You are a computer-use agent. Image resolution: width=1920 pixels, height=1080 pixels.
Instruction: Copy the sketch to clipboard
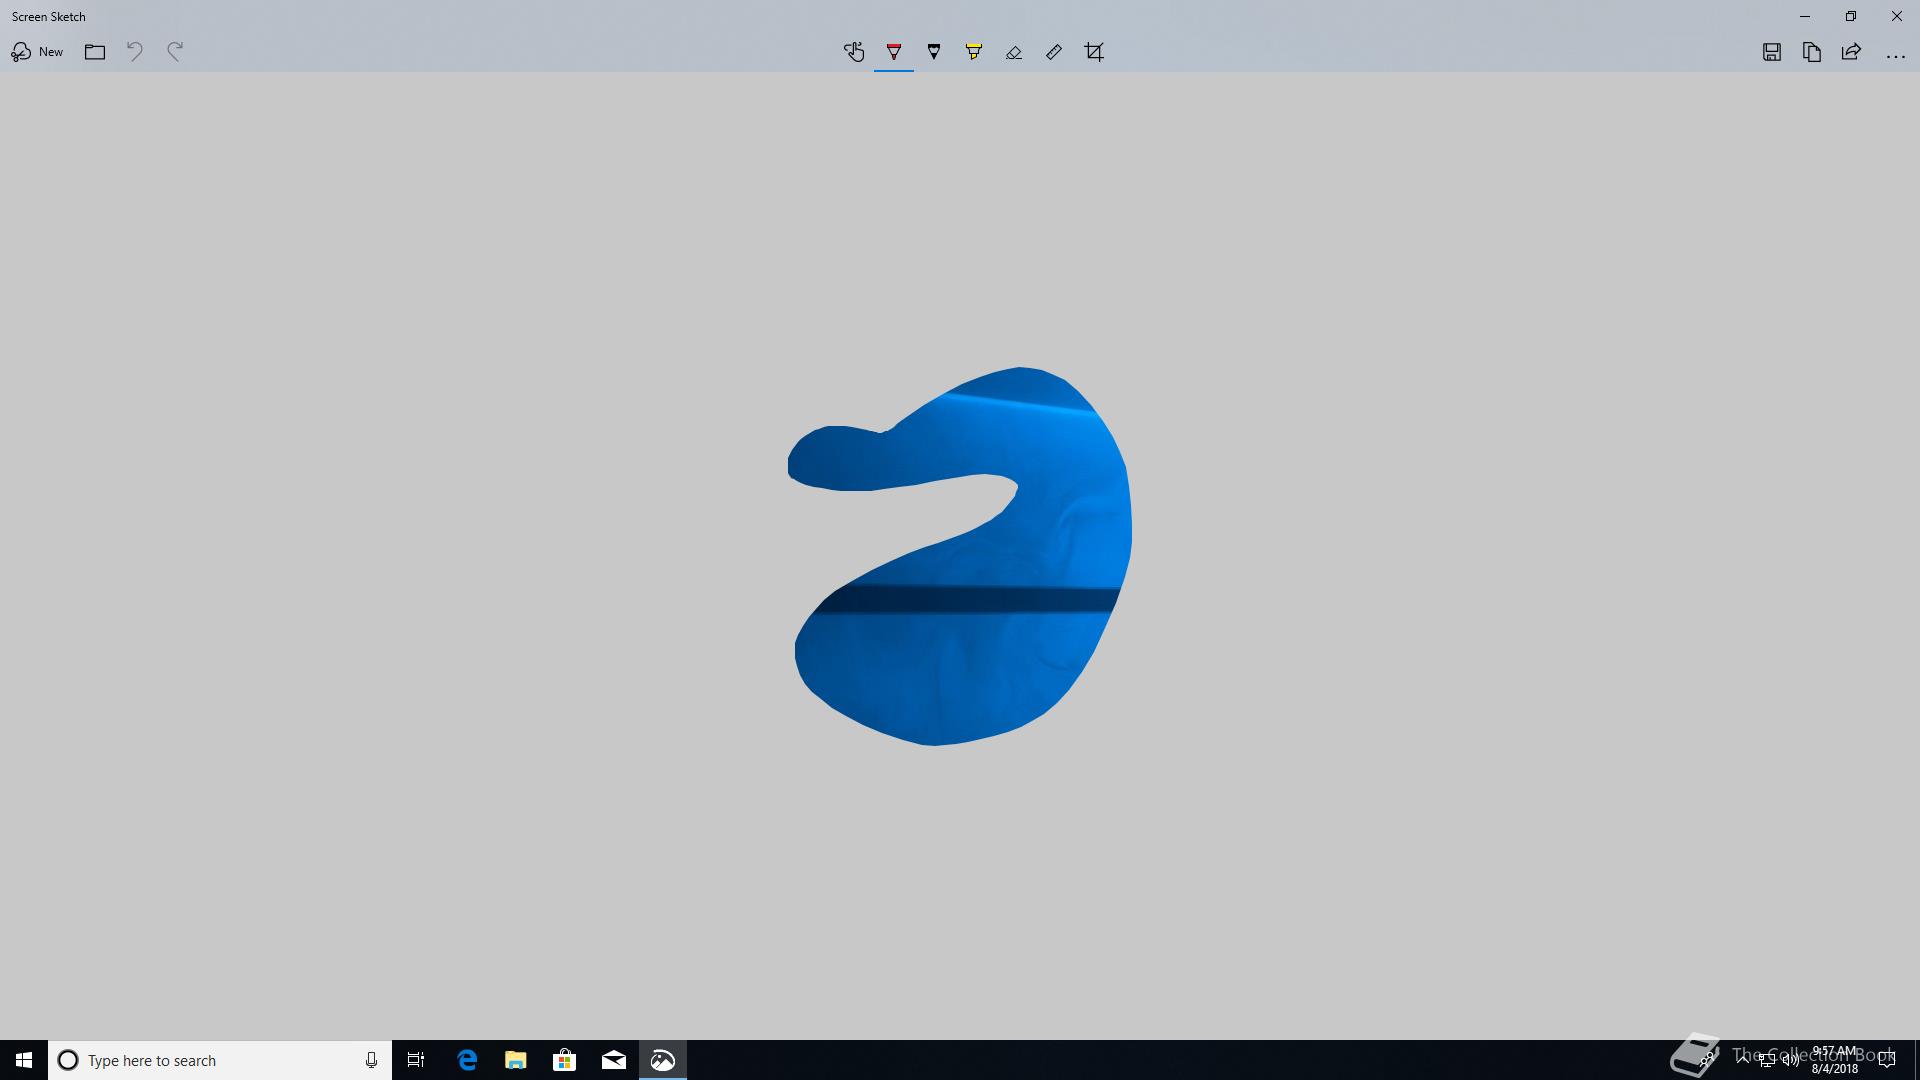[1812, 52]
